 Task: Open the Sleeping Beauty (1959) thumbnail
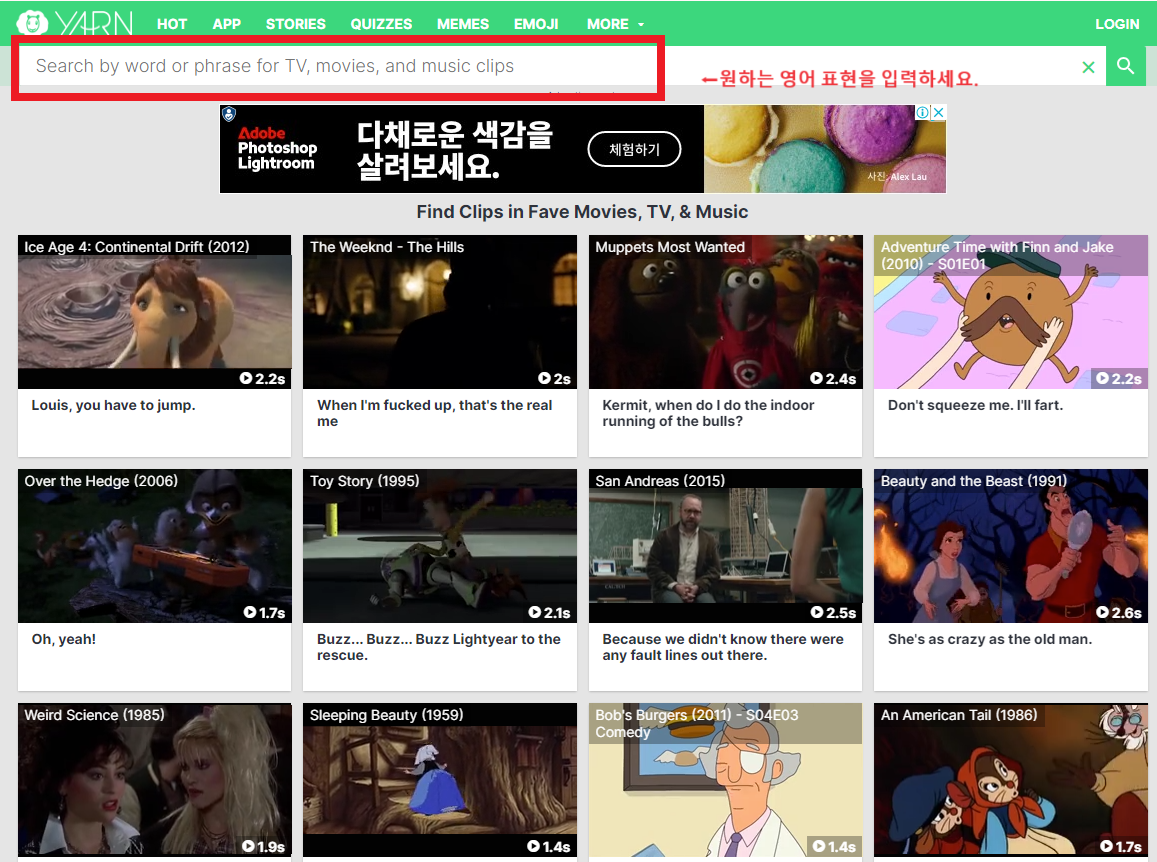point(440,779)
